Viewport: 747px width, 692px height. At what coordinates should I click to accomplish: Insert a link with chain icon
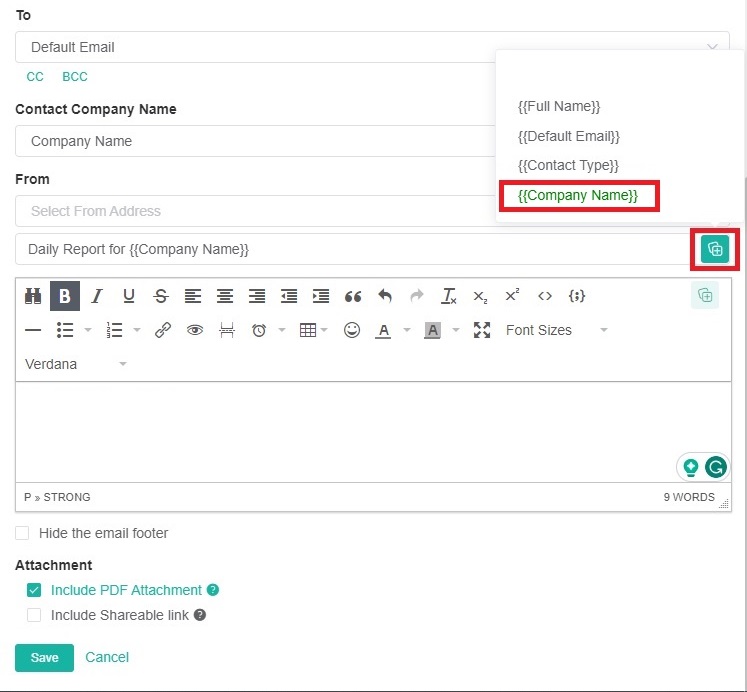click(x=163, y=330)
